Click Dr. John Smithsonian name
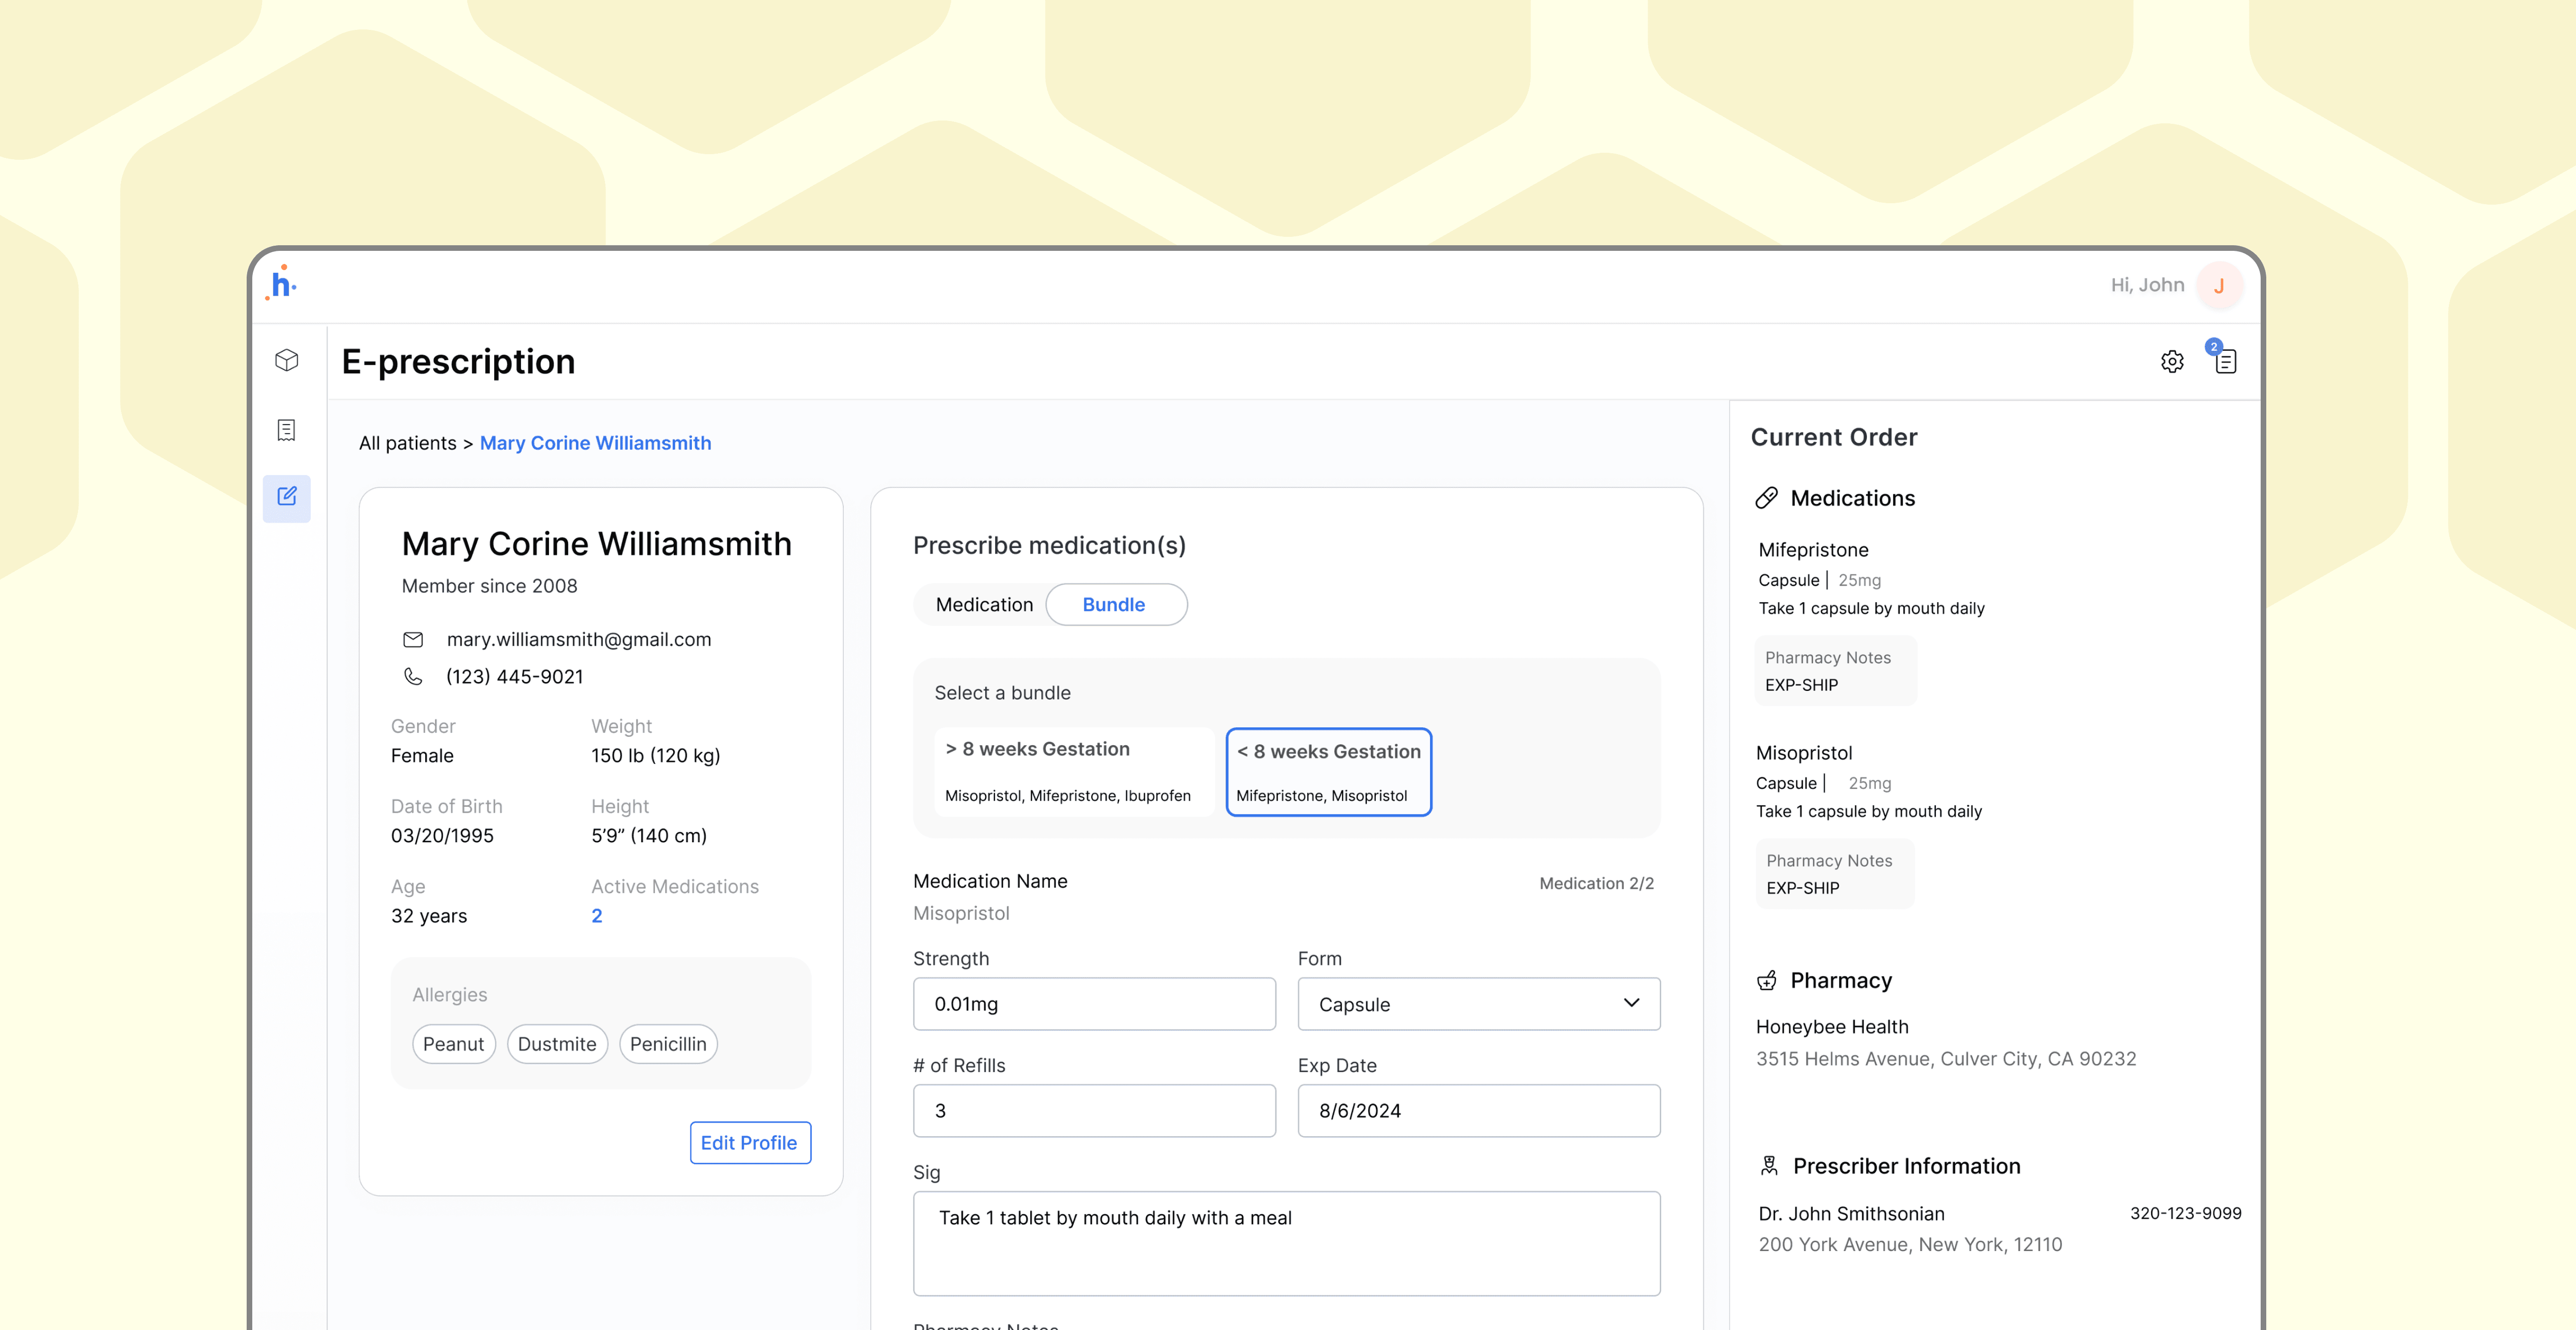This screenshot has height=1330, width=2576. click(1852, 1214)
